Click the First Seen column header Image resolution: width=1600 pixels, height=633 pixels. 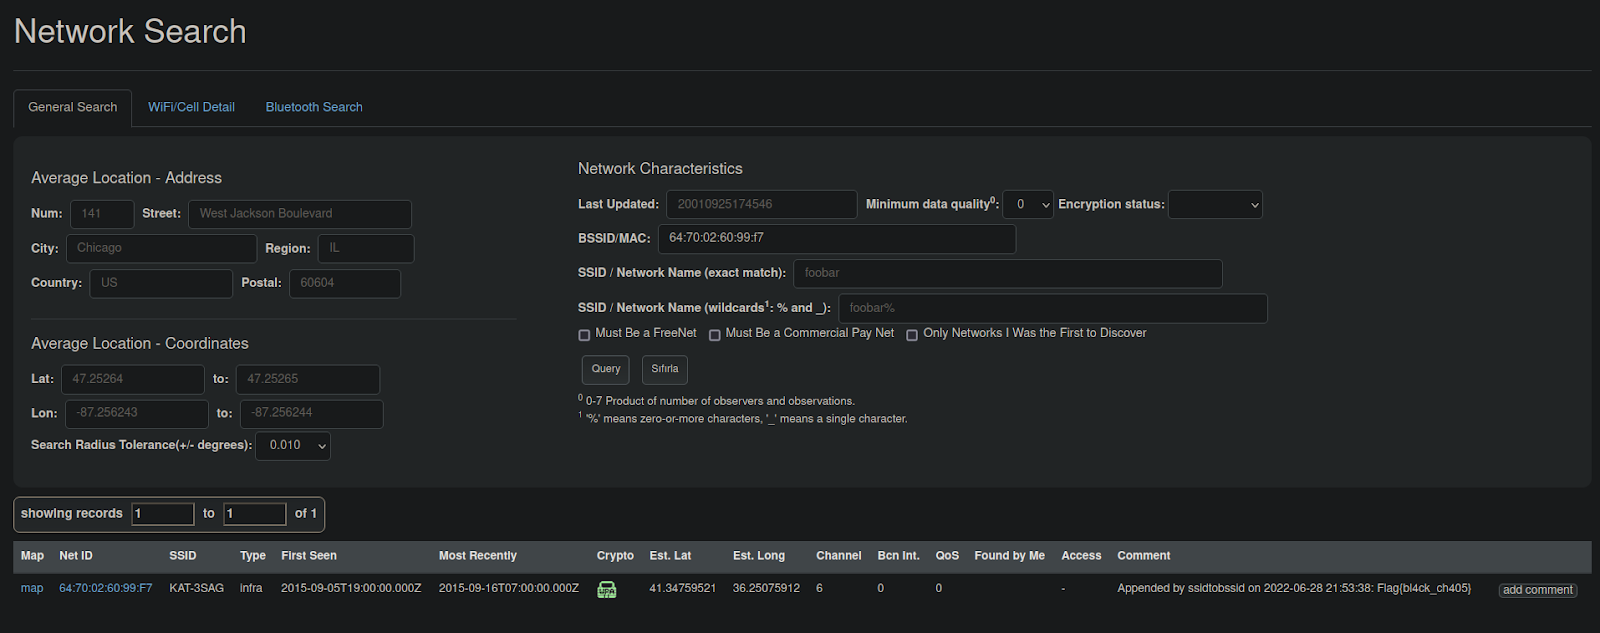309,556
